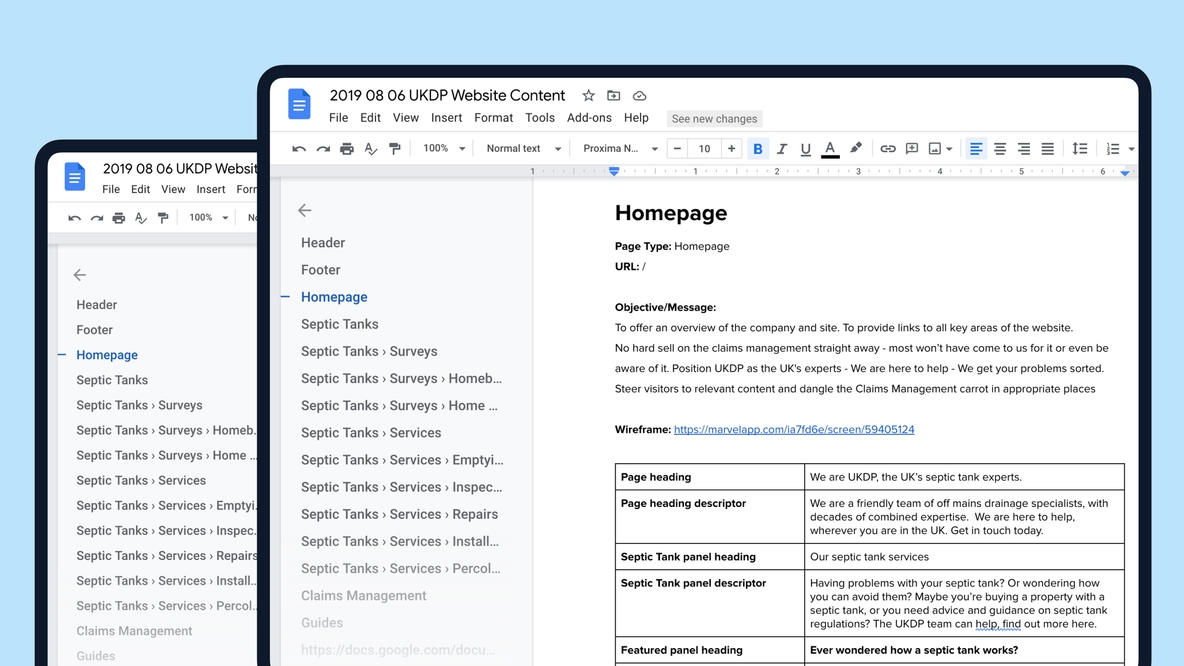Screen dimensions: 1184x666
Task: Click the print icon
Action: coord(347,148)
